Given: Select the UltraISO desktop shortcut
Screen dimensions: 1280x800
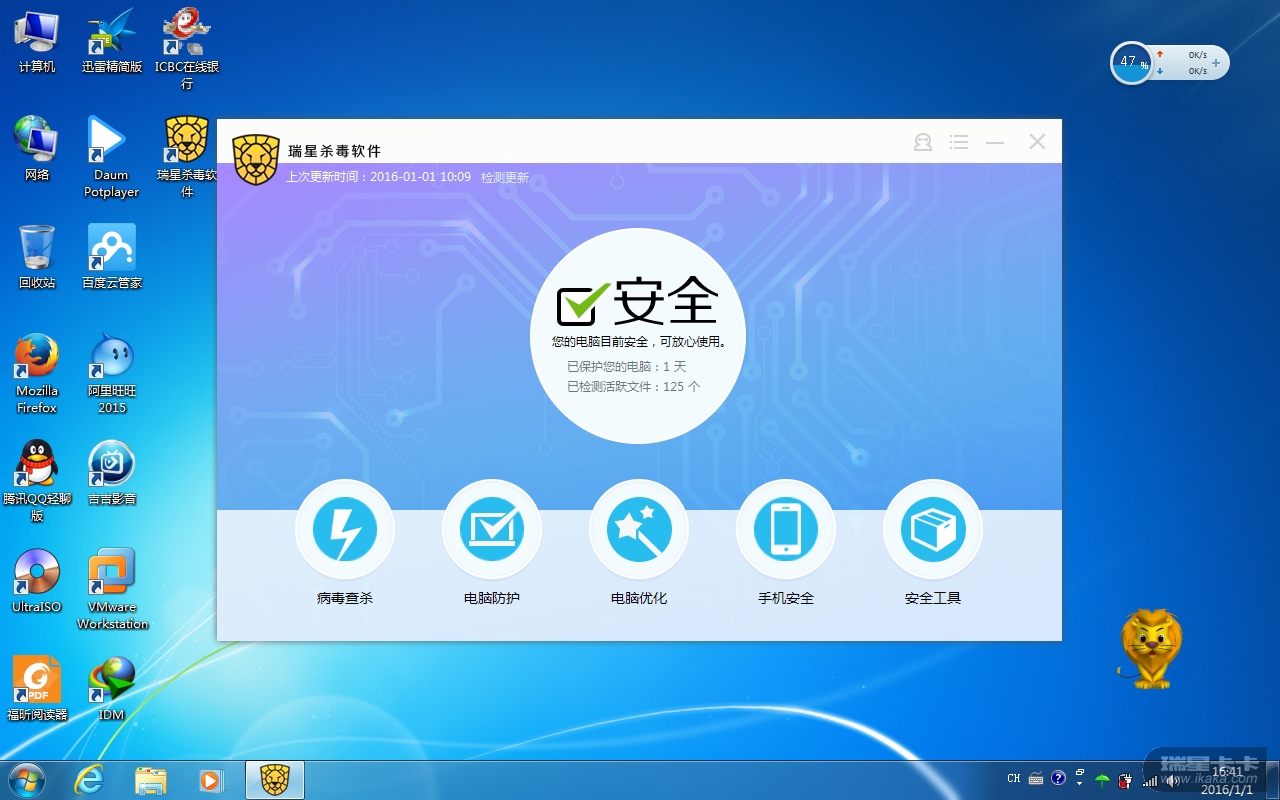Looking at the screenshot, I should pyautogui.click(x=37, y=581).
